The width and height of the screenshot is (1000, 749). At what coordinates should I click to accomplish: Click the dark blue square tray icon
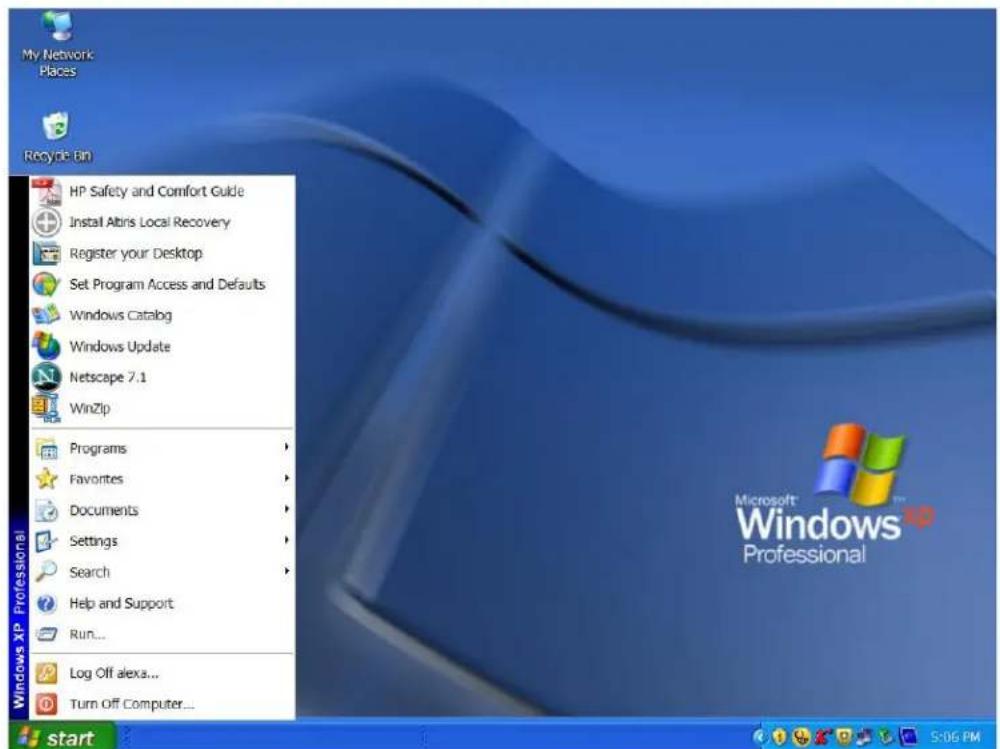point(908,737)
